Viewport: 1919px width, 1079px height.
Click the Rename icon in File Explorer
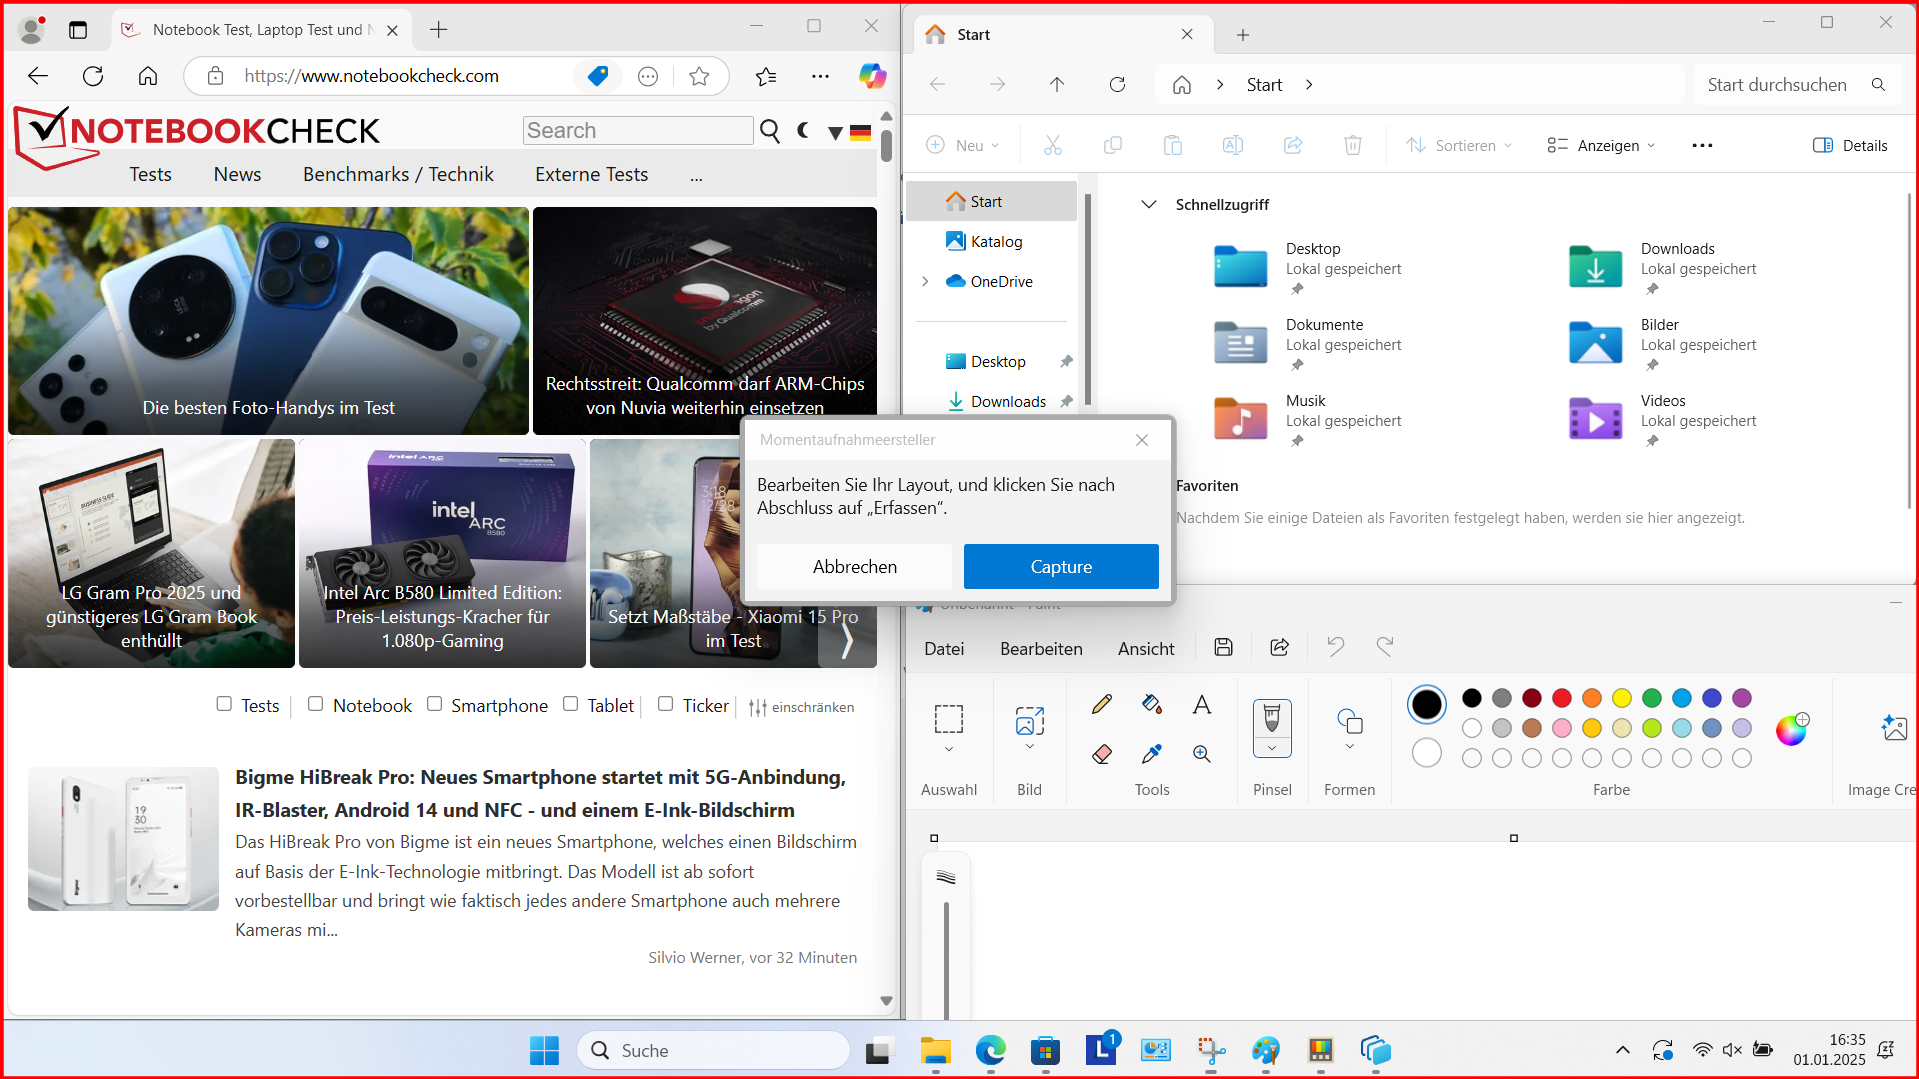[x=1233, y=145]
